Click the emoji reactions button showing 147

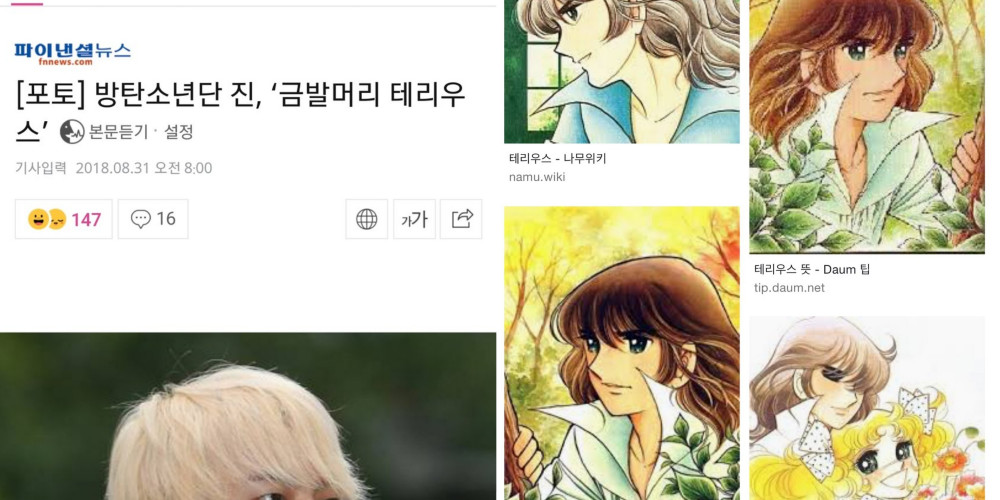tap(64, 219)
